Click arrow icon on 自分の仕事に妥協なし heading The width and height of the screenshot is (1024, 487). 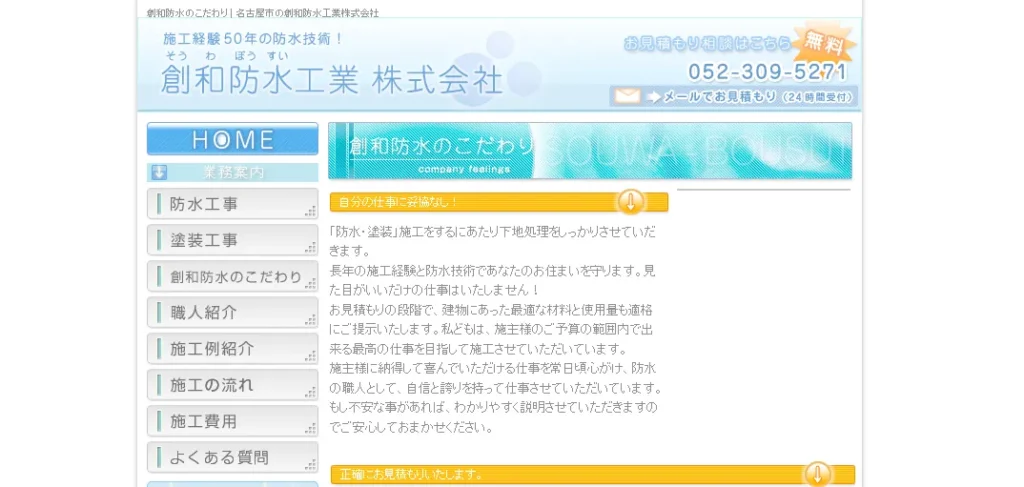[630, 201]
